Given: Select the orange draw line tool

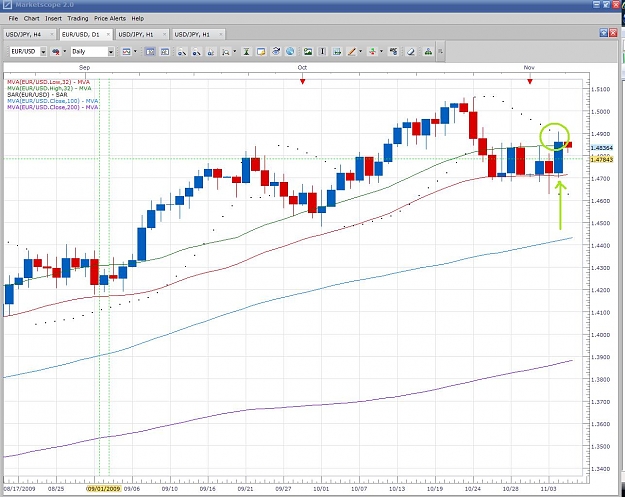Looking at the screenshot, I should [x=352, y=51].
